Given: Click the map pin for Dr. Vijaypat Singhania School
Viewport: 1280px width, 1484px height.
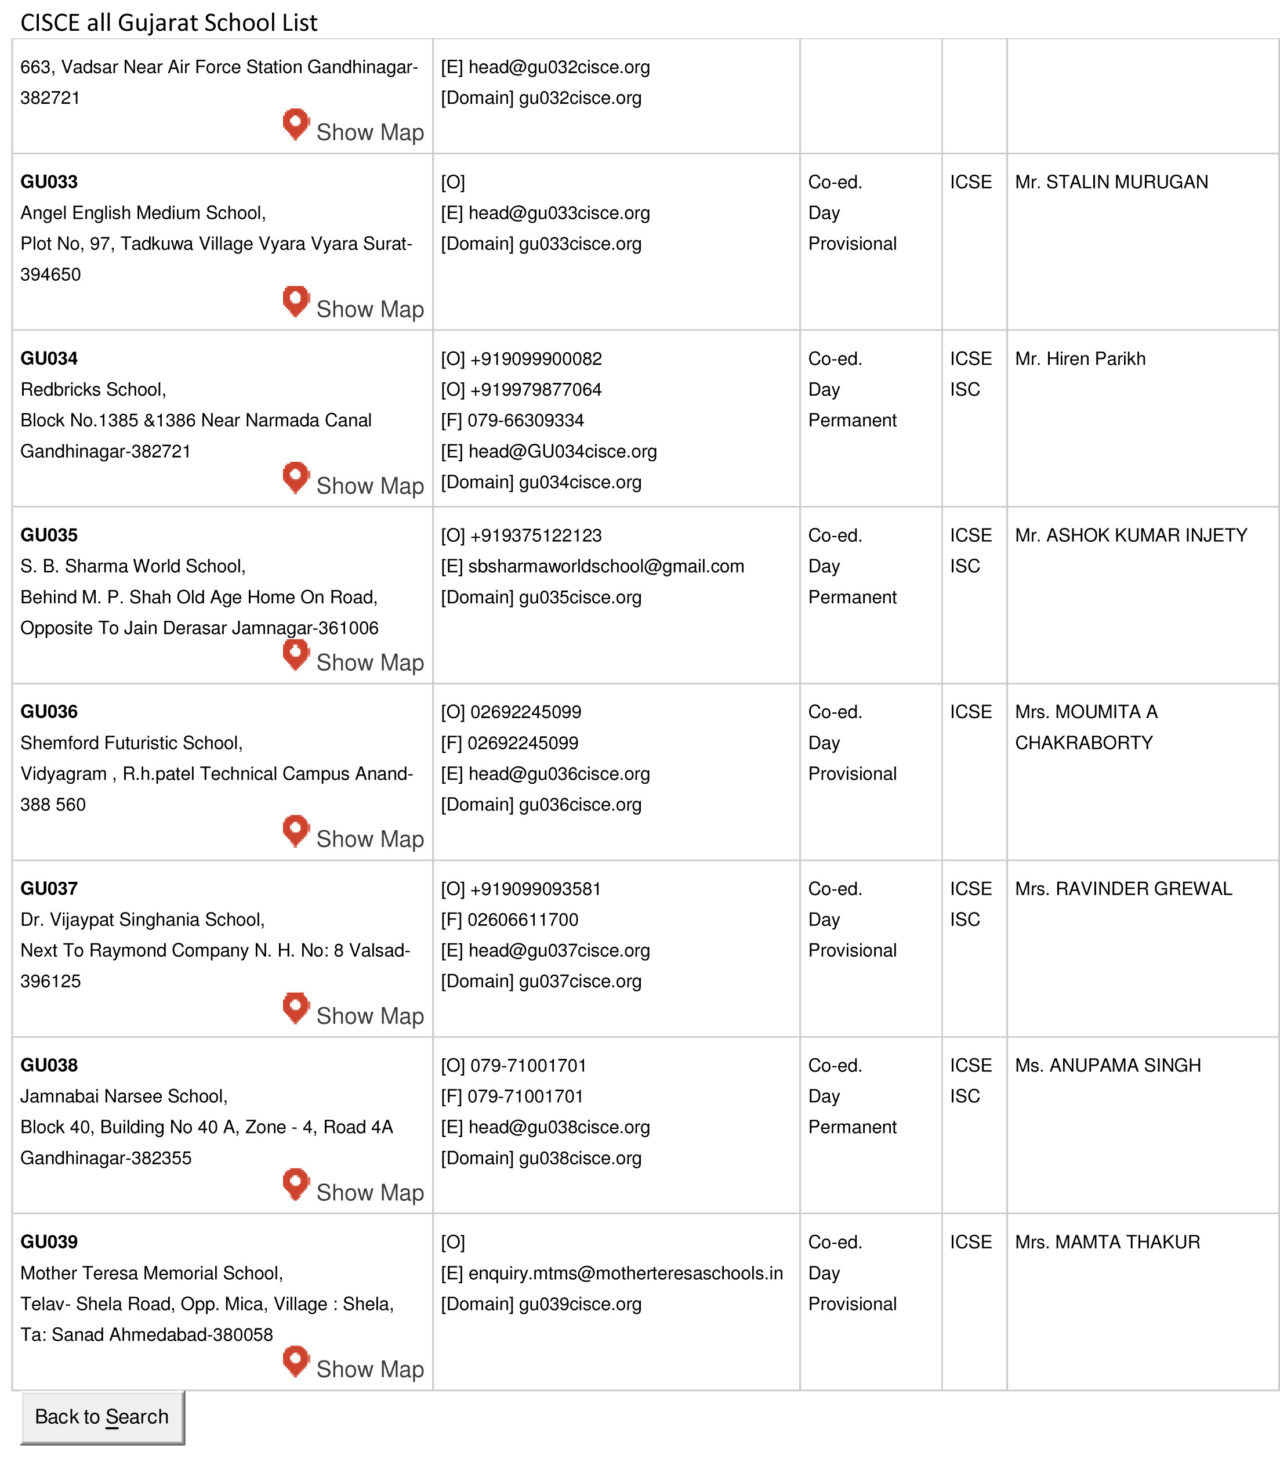Looking at the screenshot, I should coord(296,1006).
